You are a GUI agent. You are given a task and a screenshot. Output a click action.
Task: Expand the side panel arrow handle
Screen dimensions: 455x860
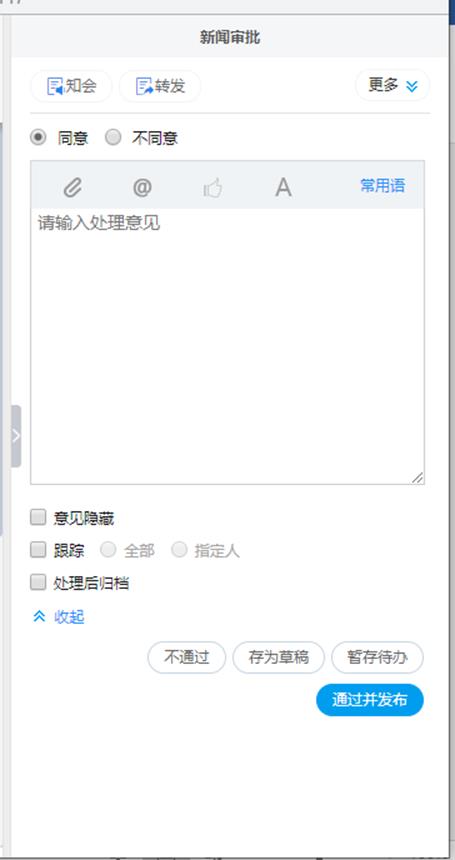point(16,436)
